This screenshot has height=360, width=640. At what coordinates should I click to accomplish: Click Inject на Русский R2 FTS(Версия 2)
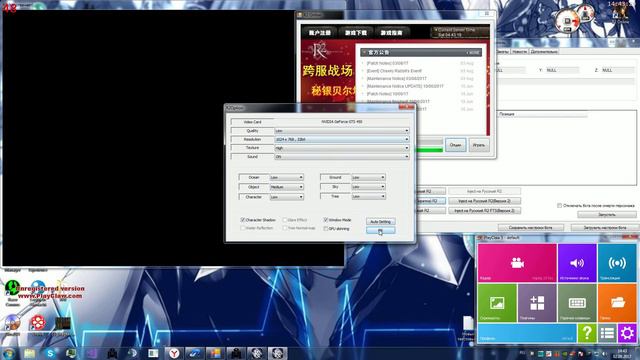click(x=484, y=211)
